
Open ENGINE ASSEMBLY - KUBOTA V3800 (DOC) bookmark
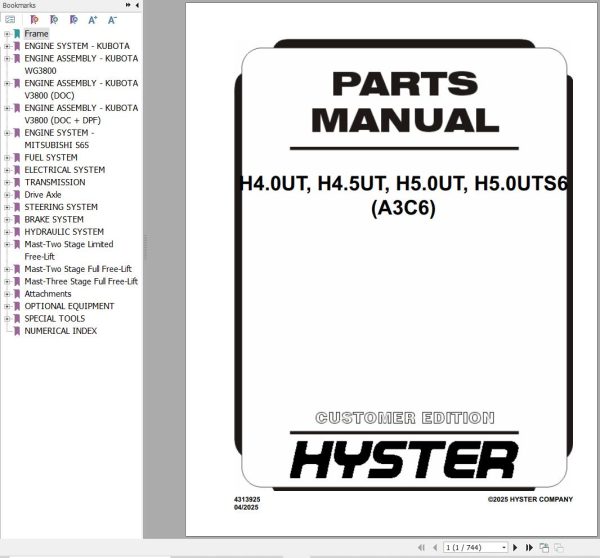[81, 89]
